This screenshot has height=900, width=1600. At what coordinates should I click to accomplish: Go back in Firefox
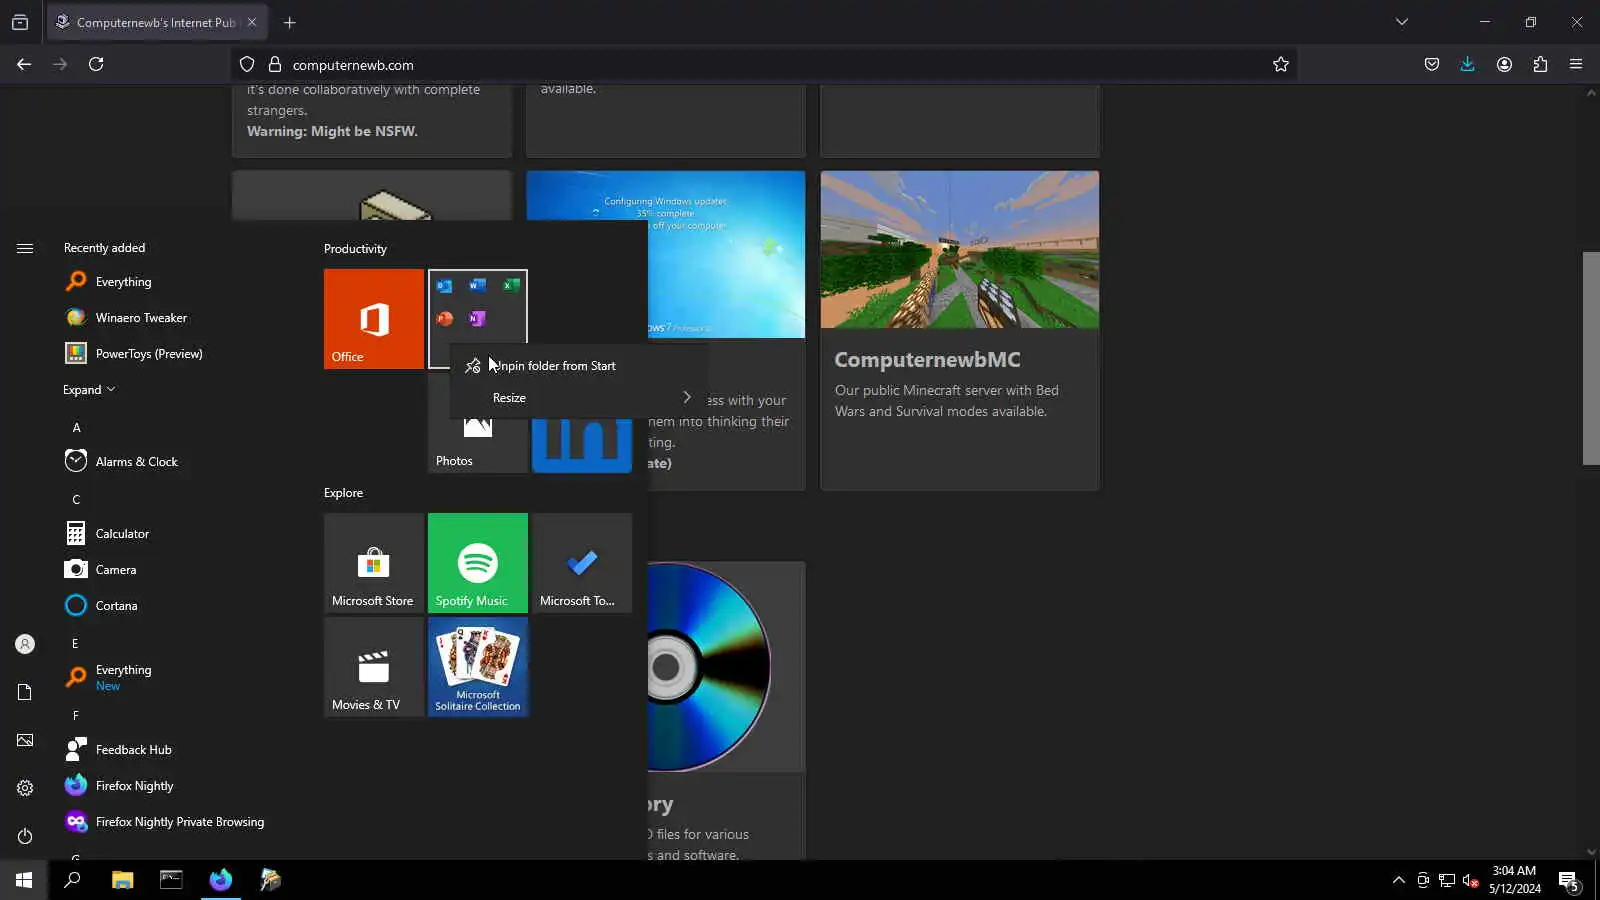(x=24, y=64)
